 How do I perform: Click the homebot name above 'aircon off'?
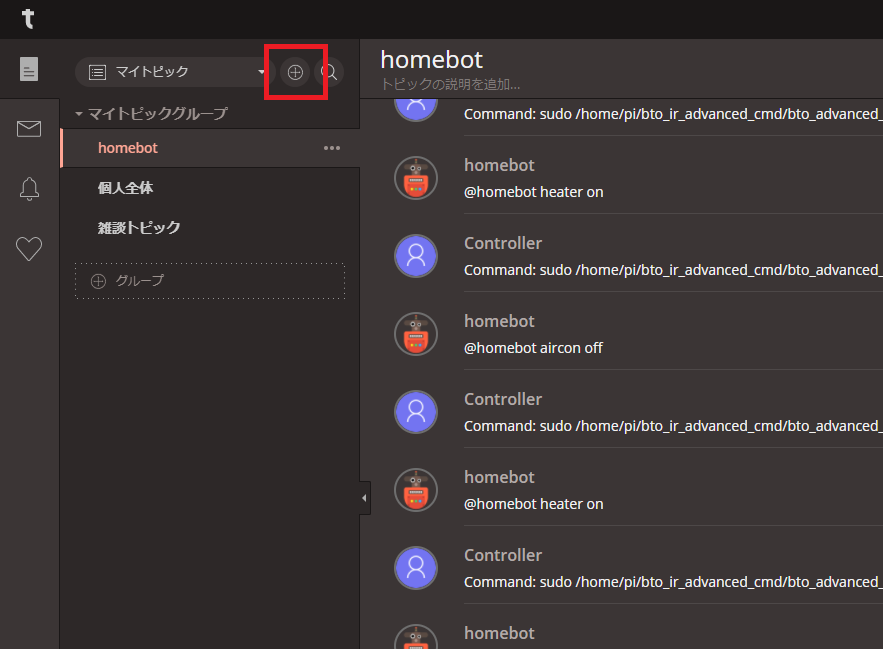coord(499,321)
